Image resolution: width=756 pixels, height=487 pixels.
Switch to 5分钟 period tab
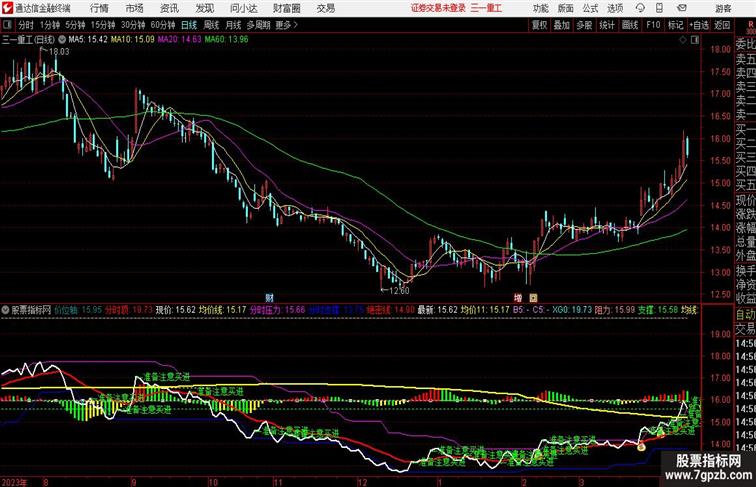[75, 25]
